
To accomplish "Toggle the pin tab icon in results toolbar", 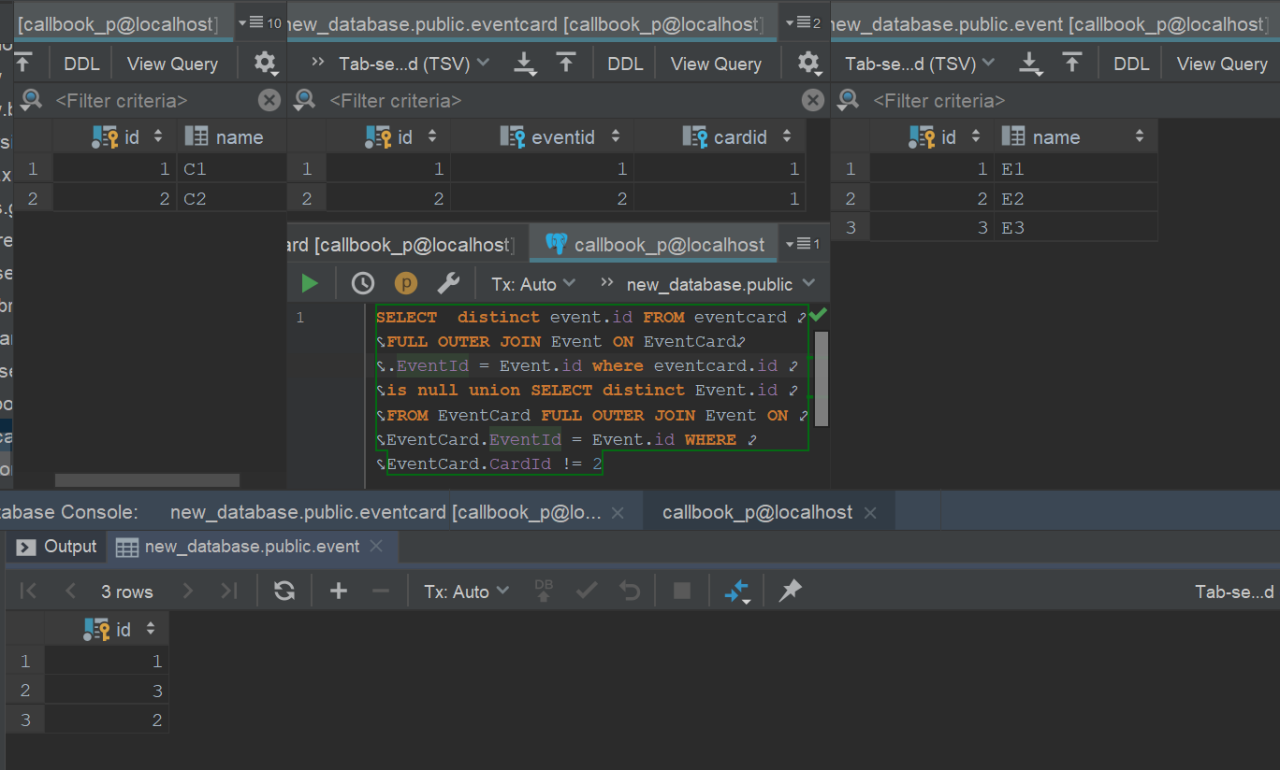I will pos(790,591).
